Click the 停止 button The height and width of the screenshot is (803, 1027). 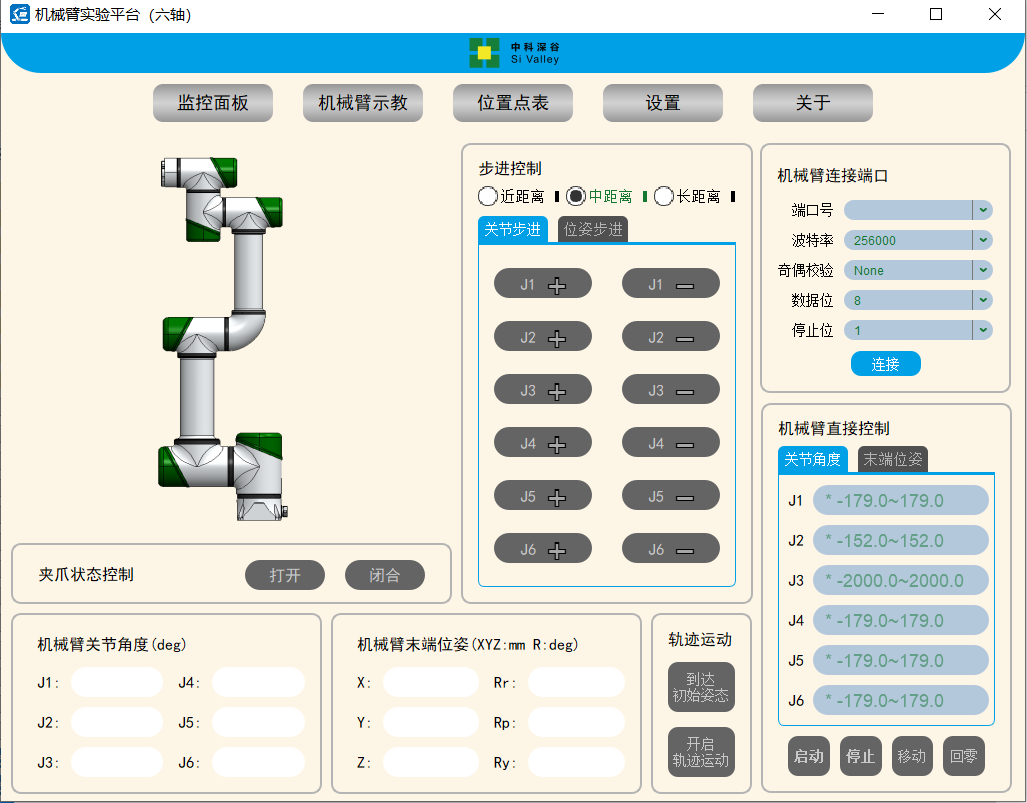[861, 756]
